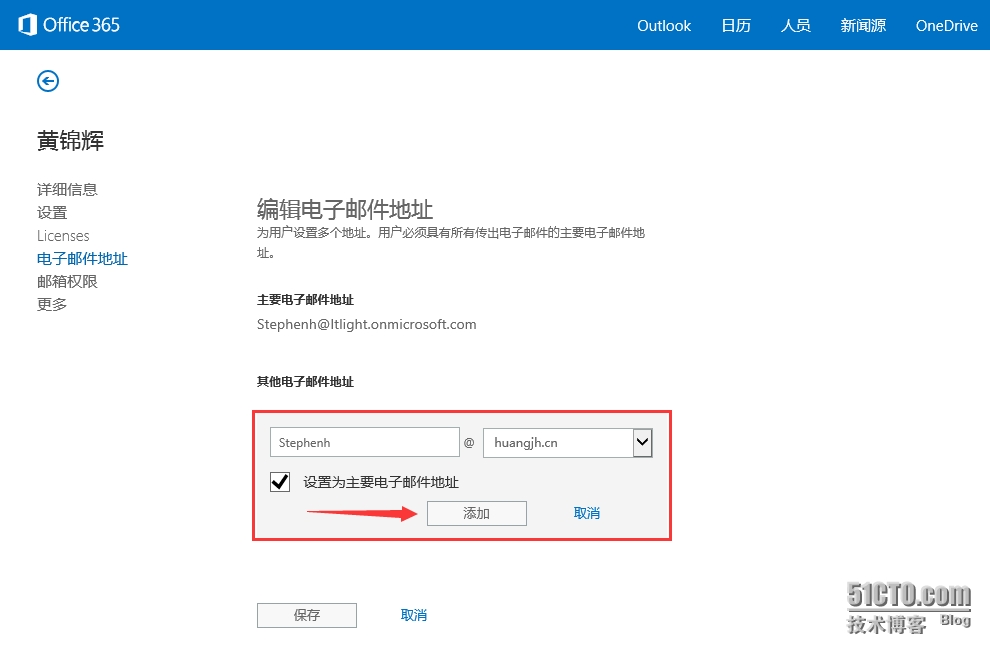Click the back arrow icon
990x653 pixels.
tap(48, 81)
